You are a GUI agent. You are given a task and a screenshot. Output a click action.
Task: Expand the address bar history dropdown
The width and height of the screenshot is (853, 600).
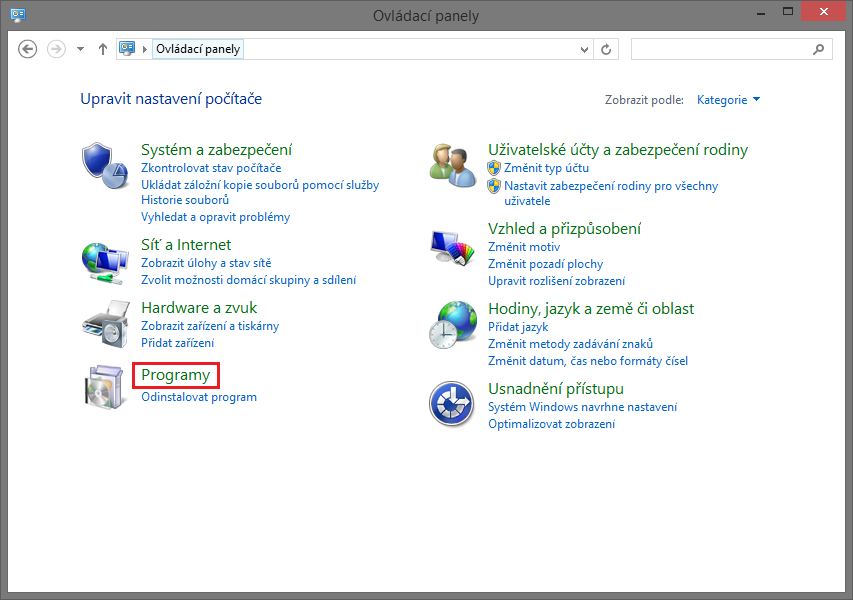click(x=586, y=49)
